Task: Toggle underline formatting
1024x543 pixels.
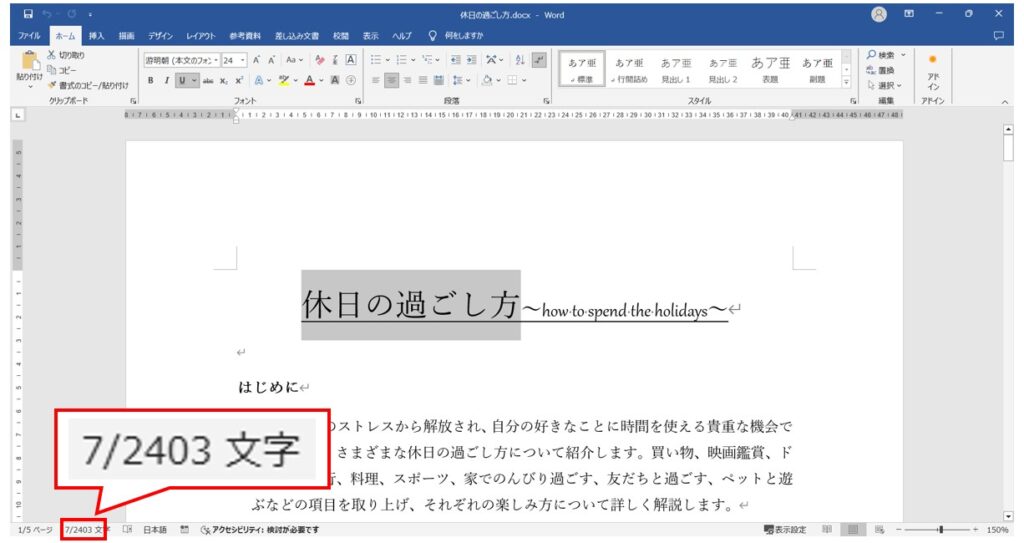Action: 182,80
